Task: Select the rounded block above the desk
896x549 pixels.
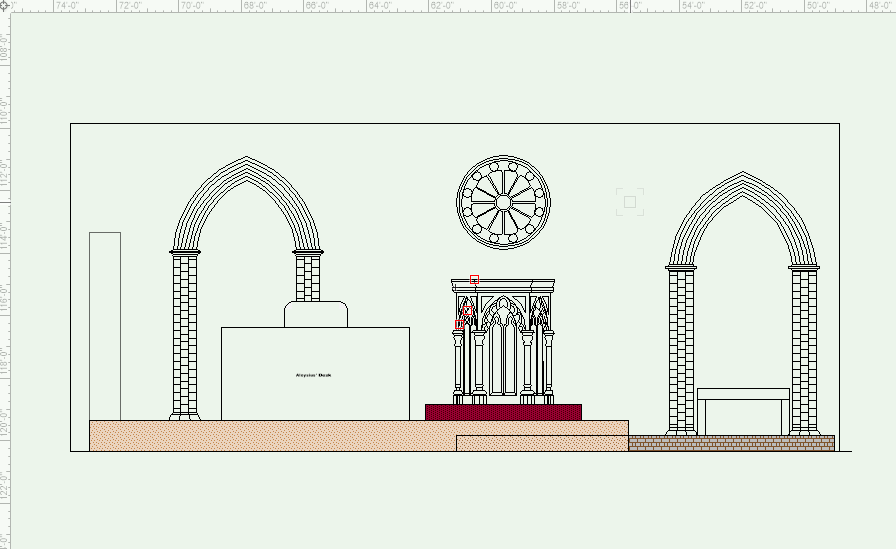Action: [316, 314]
